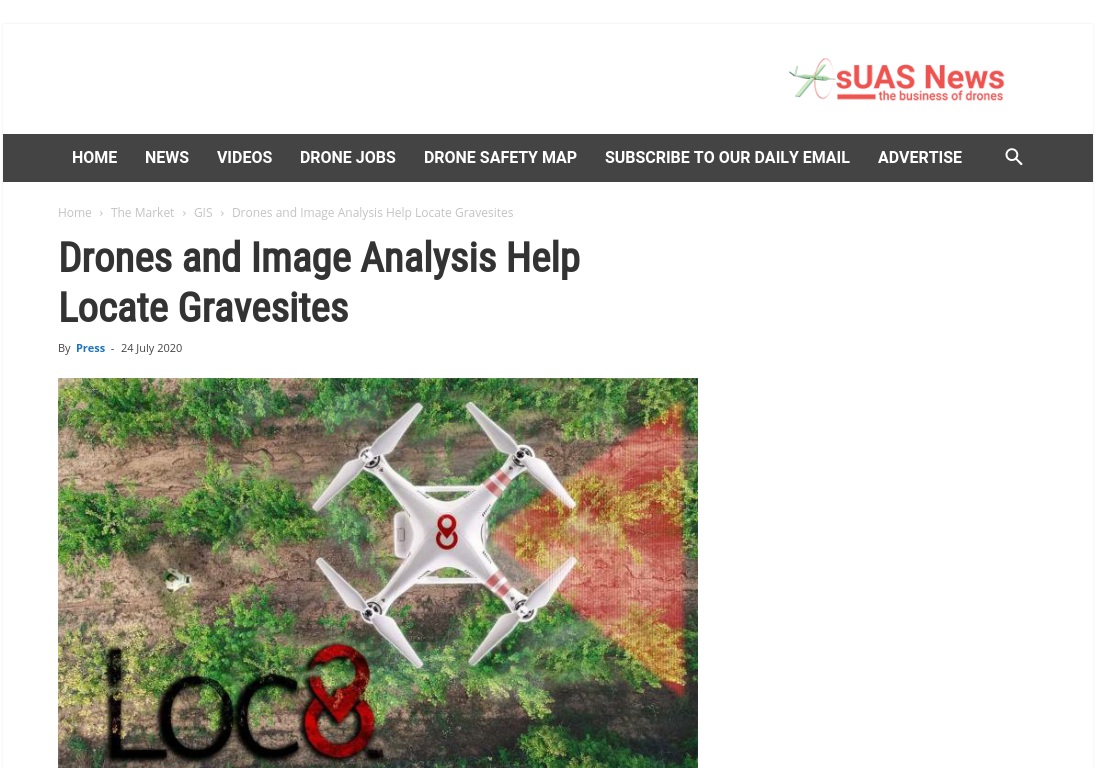The image size is (1096, 768).
Task: Open the featured drone image
Action: 377,573
